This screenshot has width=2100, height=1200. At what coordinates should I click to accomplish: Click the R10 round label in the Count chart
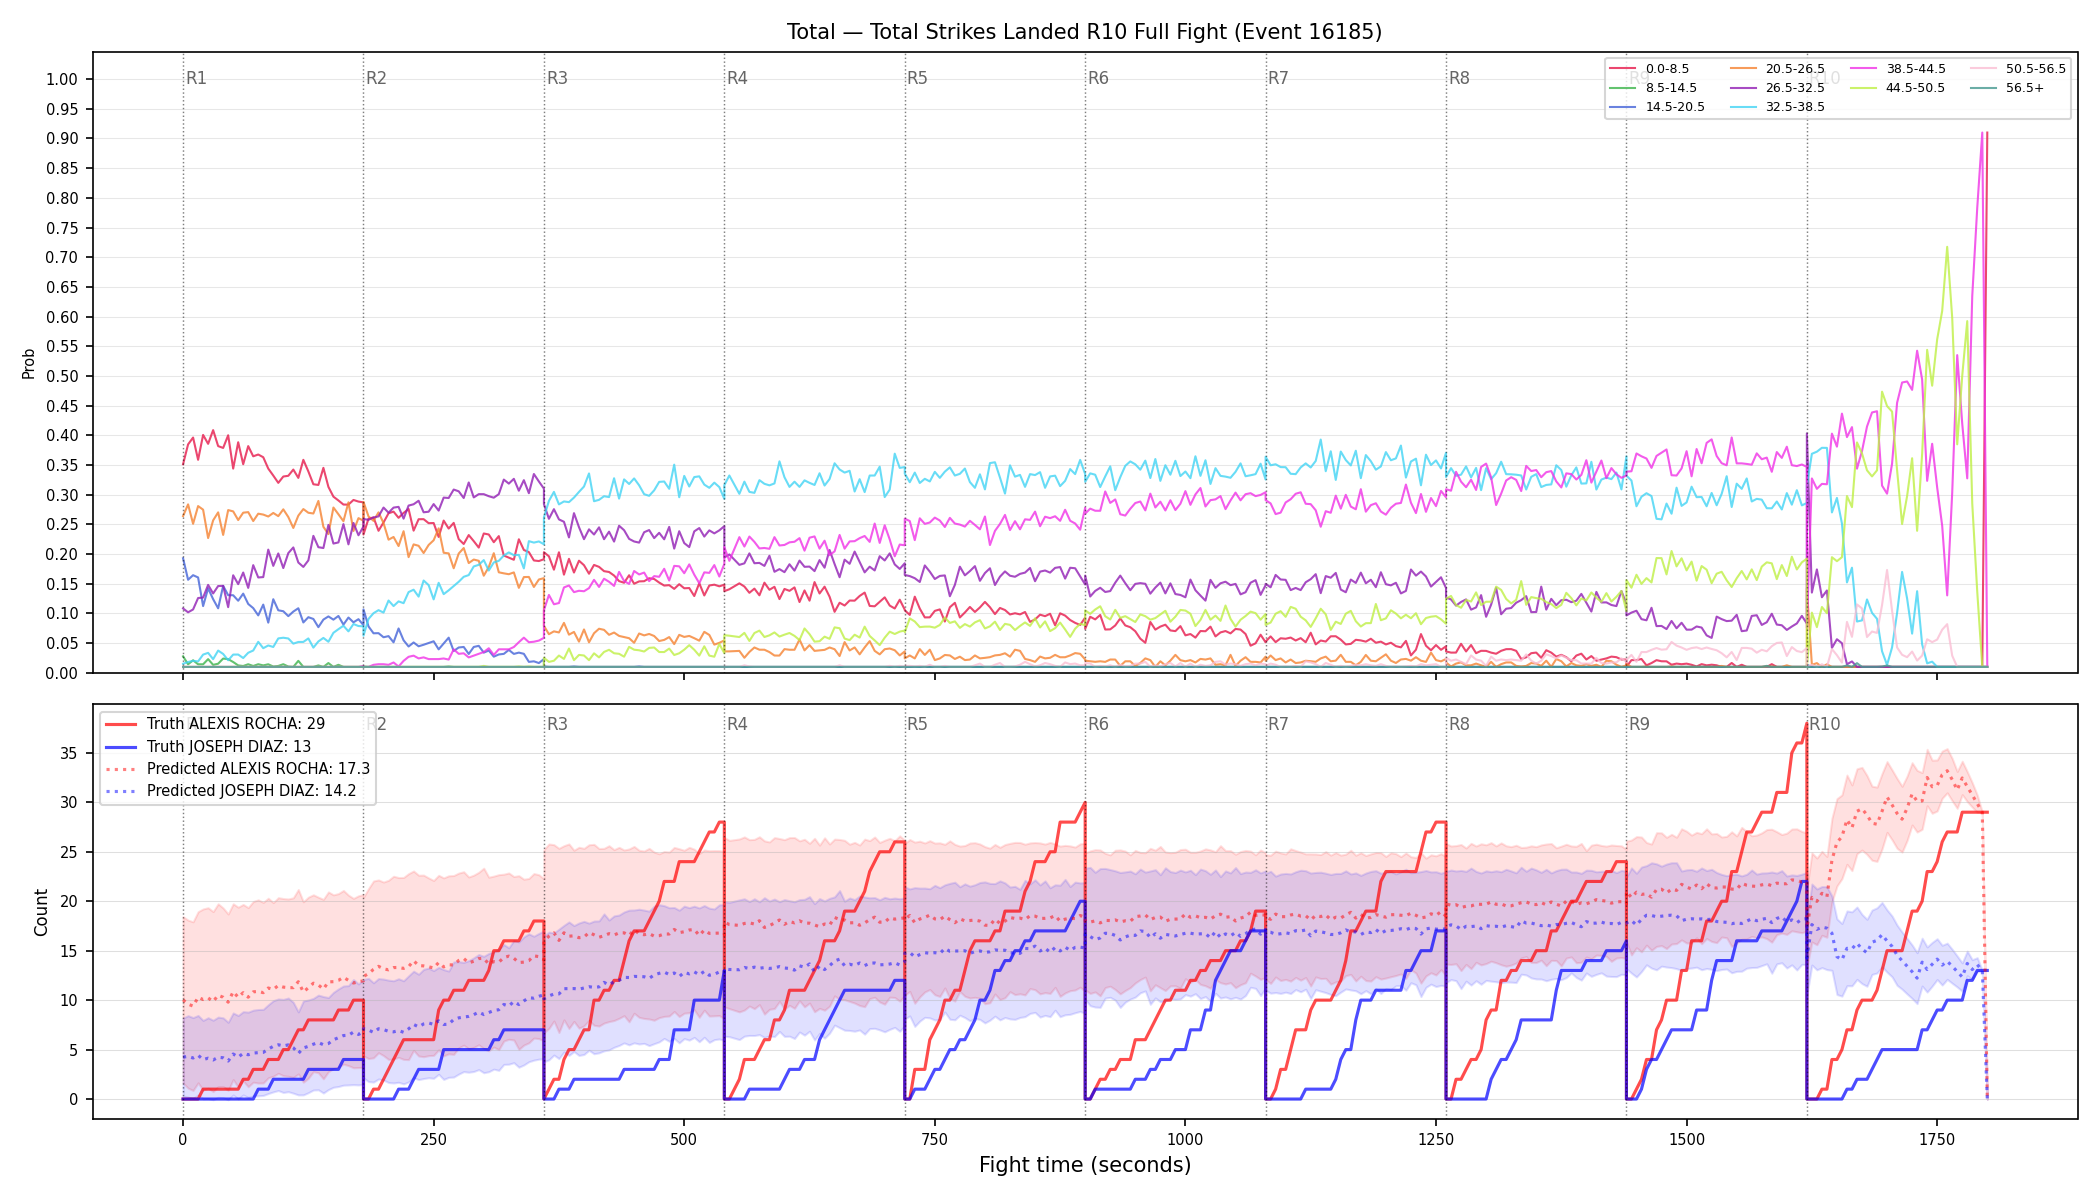[1824, 724]
